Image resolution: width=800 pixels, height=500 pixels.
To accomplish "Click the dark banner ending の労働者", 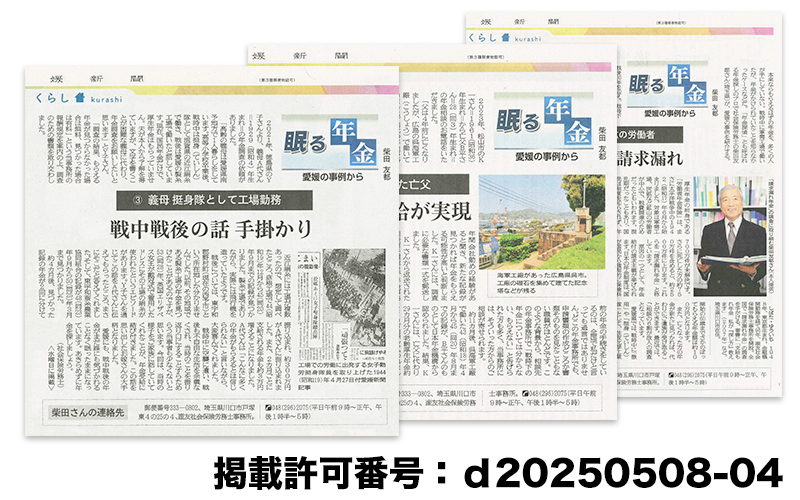I will tap(649, 135).
